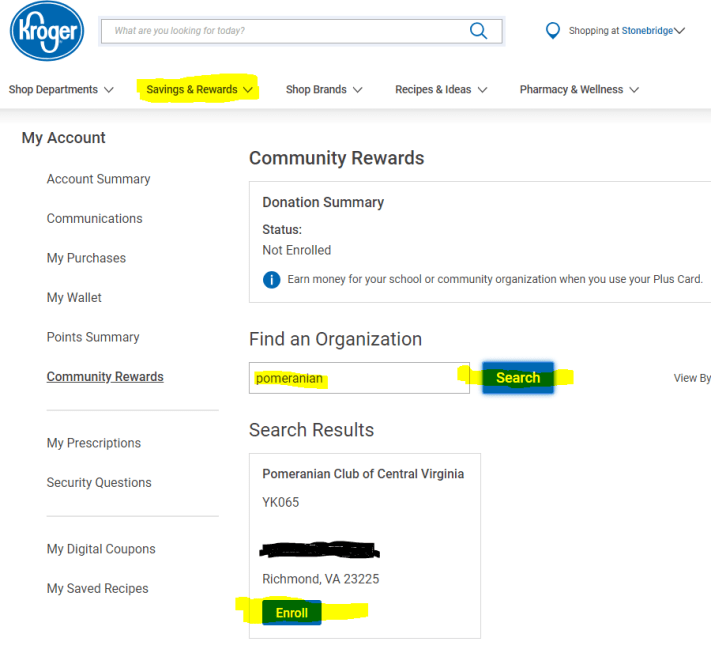Click the 'Community Rewards' page heading
This screenshot has height=668, width=711.
(336, 158)
